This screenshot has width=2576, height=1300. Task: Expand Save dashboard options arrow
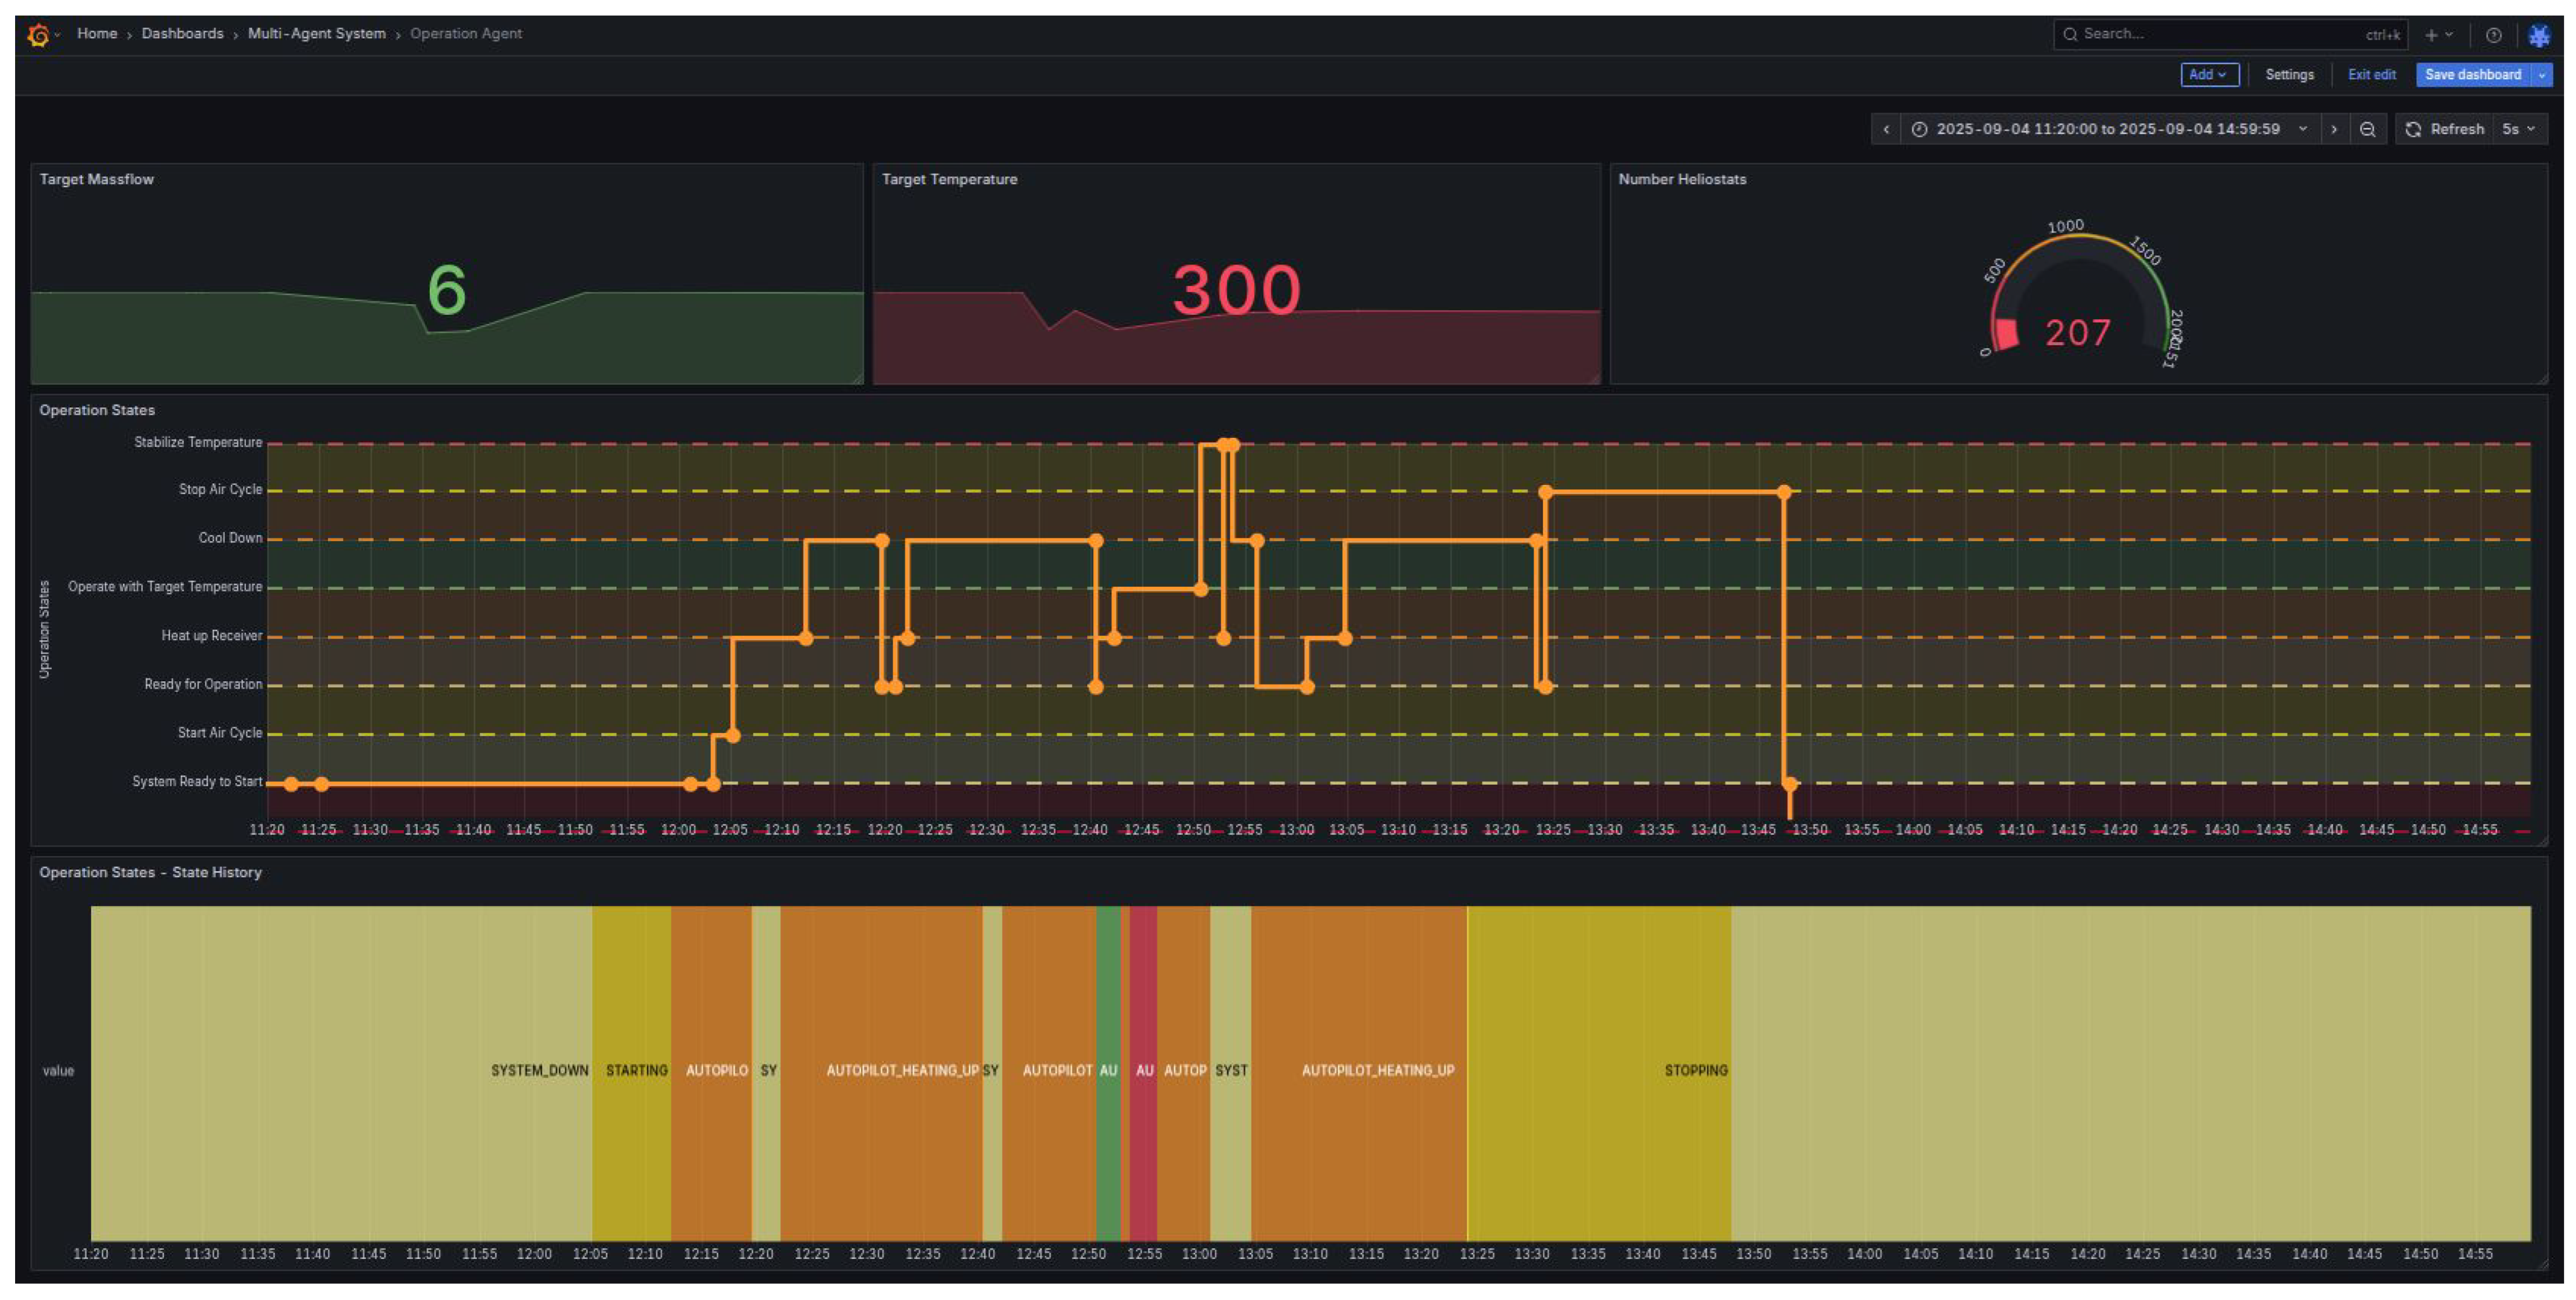(x=2542, y=75)
